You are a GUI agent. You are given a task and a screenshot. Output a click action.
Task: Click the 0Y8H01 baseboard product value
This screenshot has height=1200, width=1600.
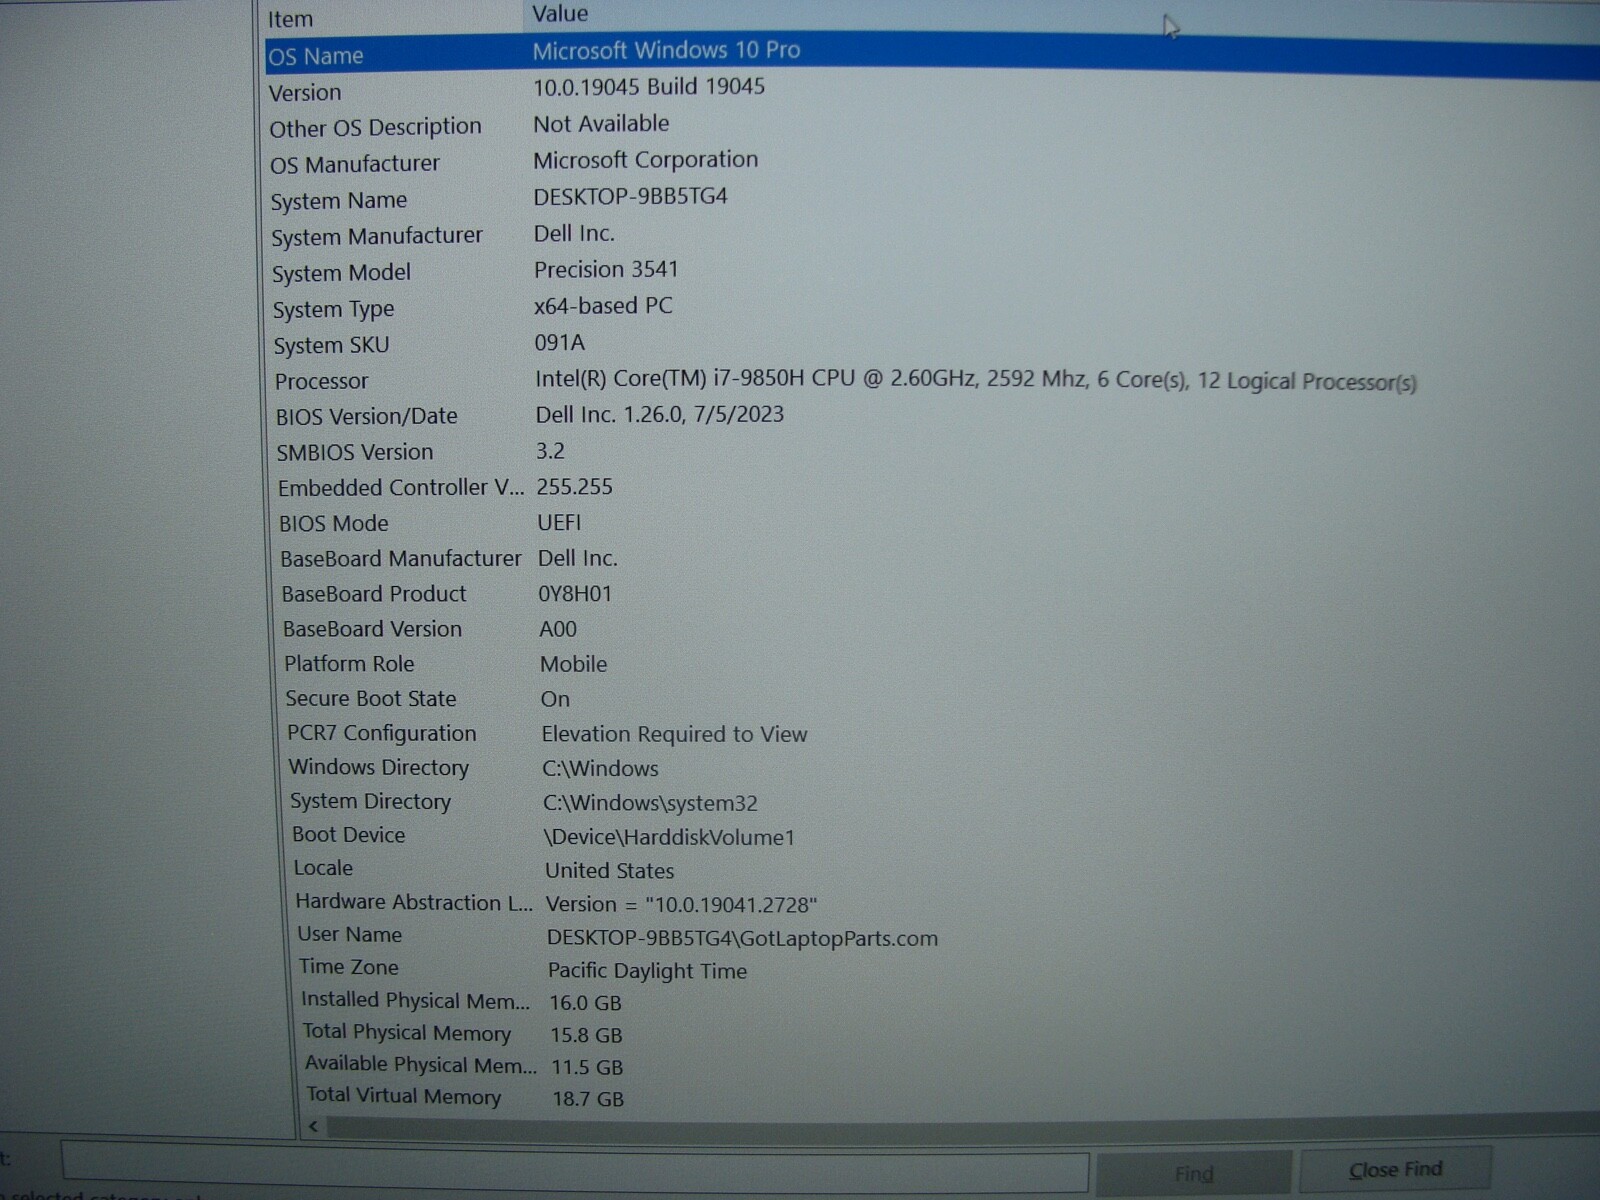pyautogui.click(x=575, y=594)
